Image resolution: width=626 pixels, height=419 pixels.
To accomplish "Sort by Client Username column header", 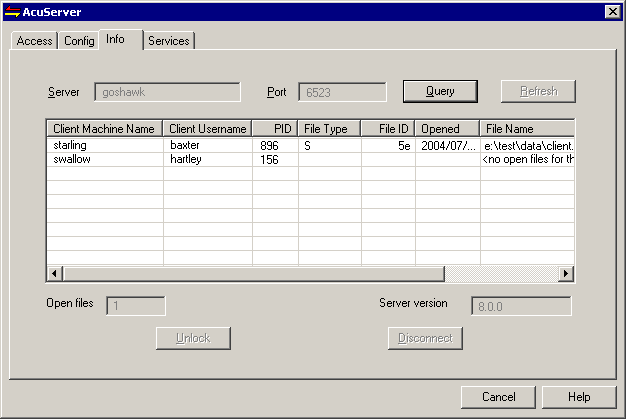I will (208, 129).
